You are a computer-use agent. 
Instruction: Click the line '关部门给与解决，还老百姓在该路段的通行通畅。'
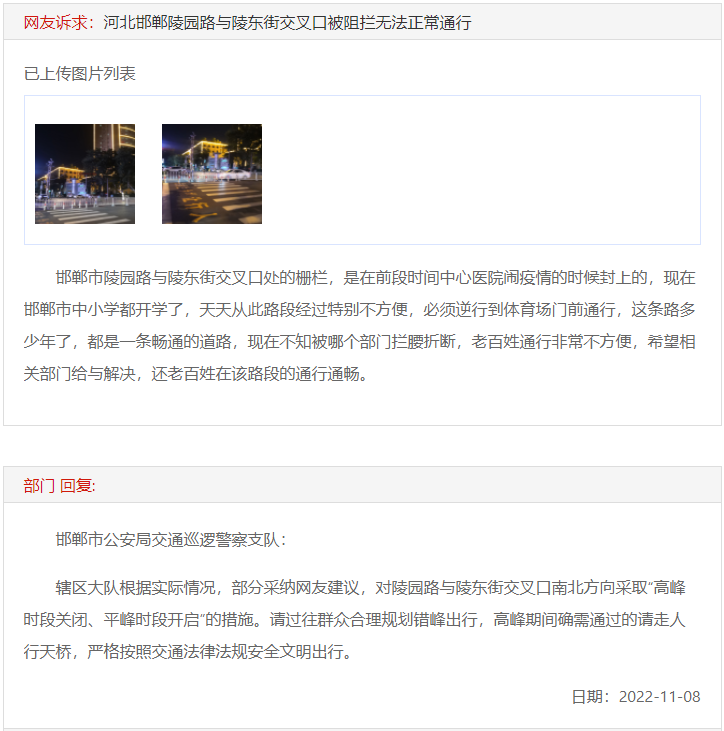pos(196,374)
